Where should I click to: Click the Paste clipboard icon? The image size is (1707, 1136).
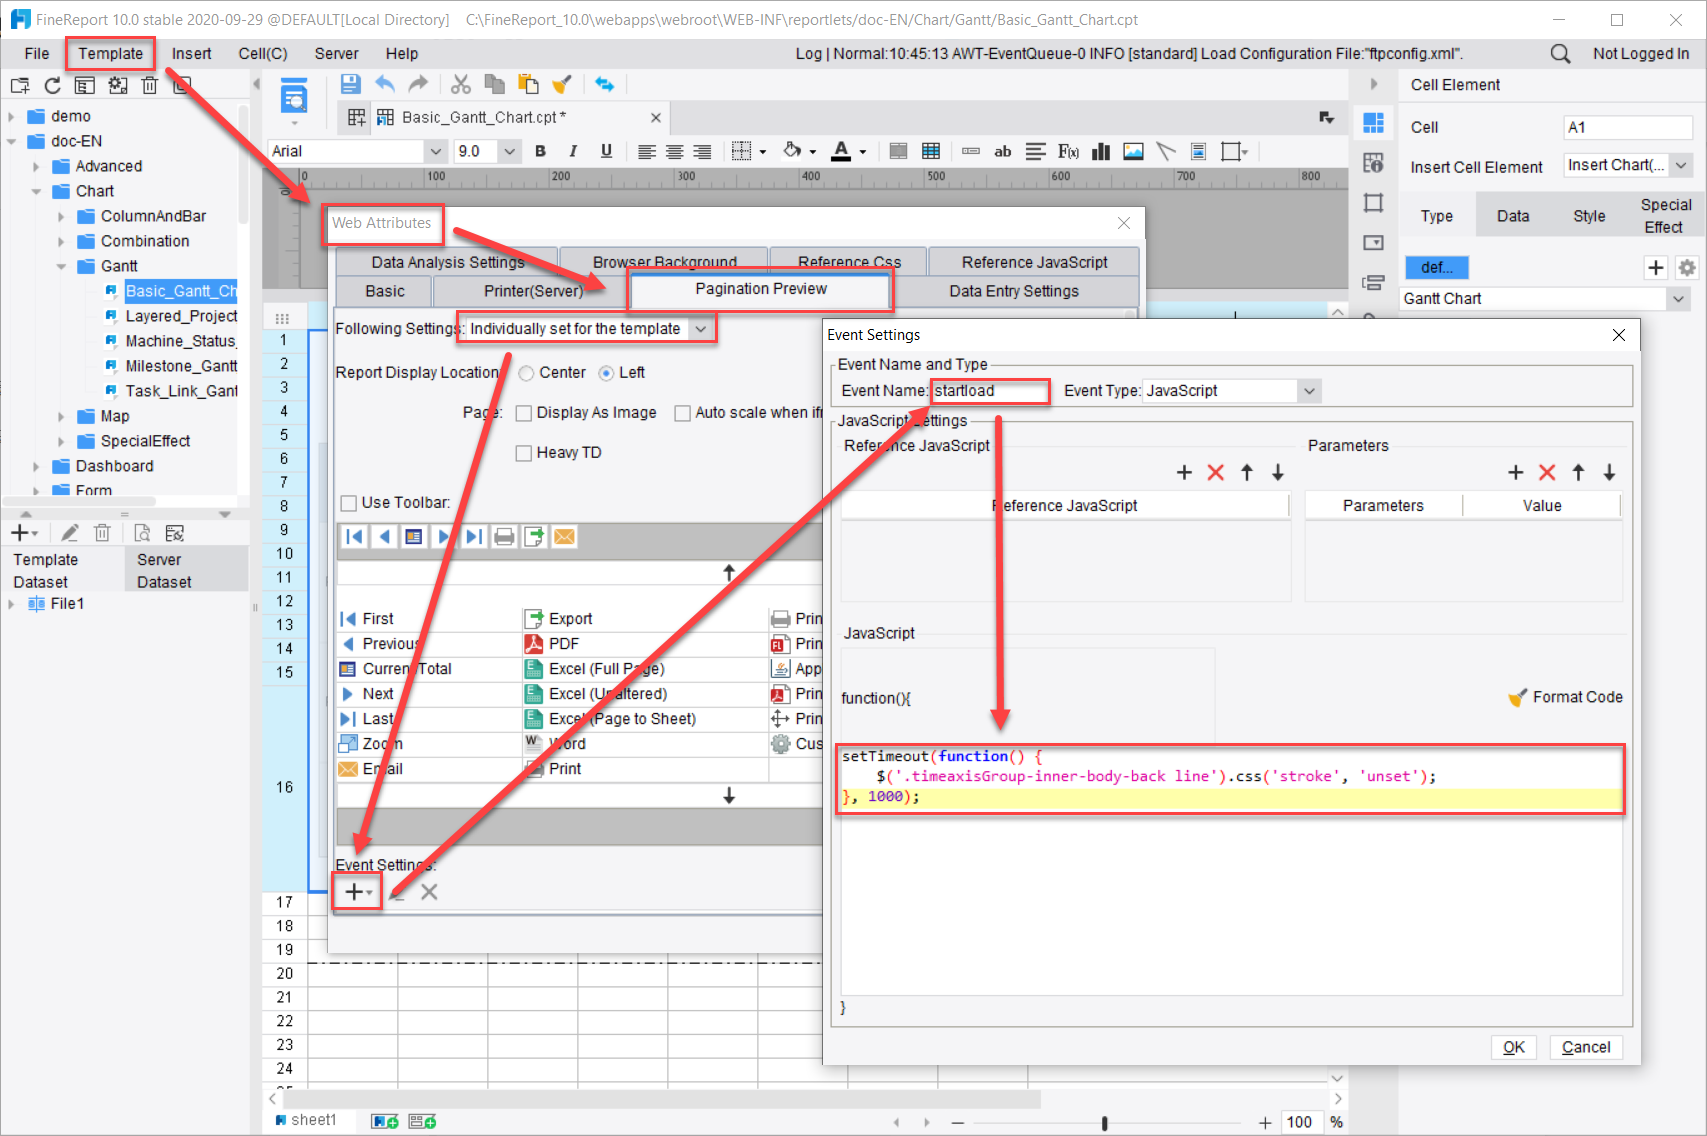point(528,84)
